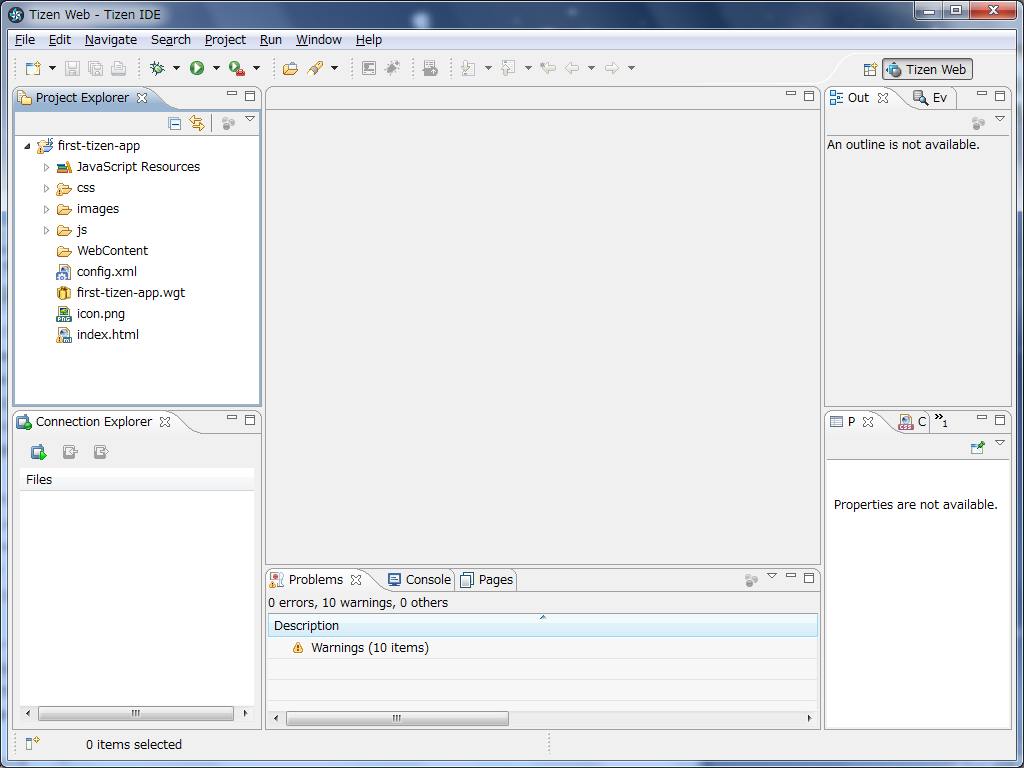Click the Print toolbar icon
Screen dimensions: 1024x768
point(118,68)
